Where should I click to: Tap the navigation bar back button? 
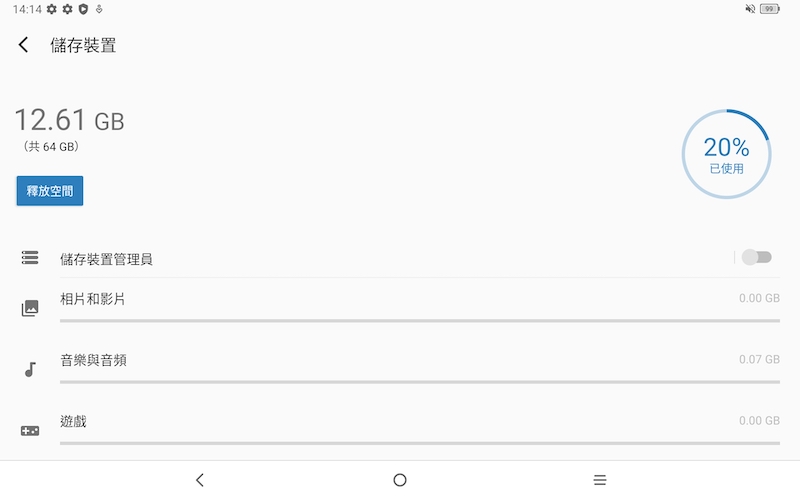coord(200,480)
